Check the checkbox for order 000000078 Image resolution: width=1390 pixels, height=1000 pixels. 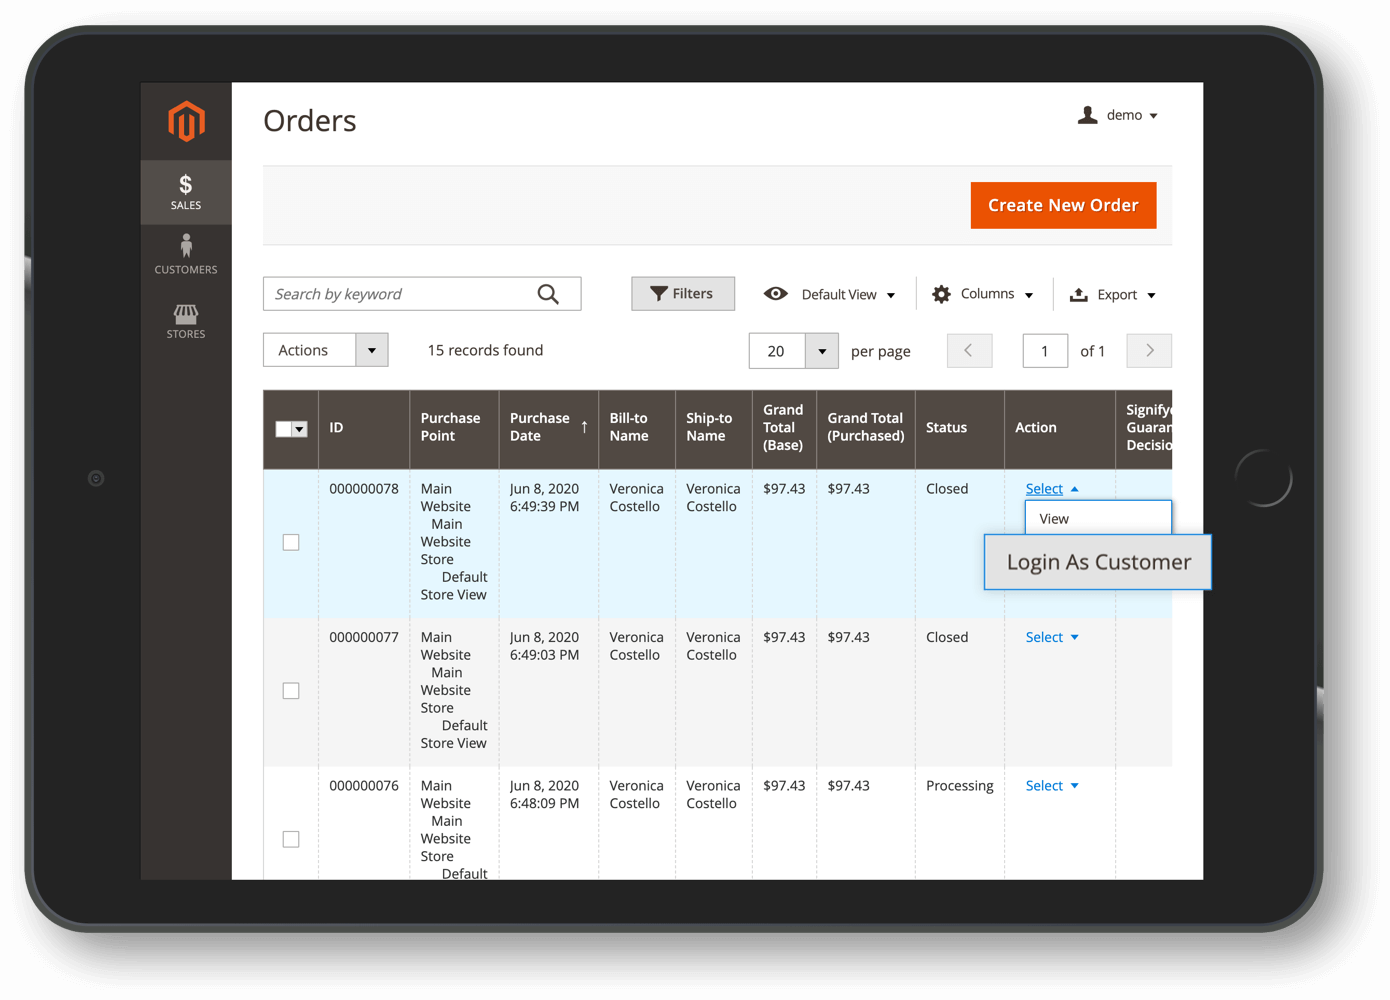pos(291,542)
